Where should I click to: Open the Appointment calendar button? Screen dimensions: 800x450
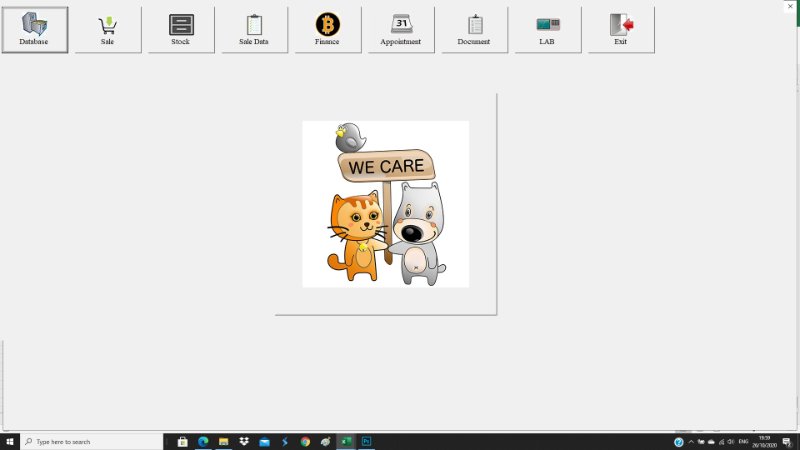click(x=400, y=30)
